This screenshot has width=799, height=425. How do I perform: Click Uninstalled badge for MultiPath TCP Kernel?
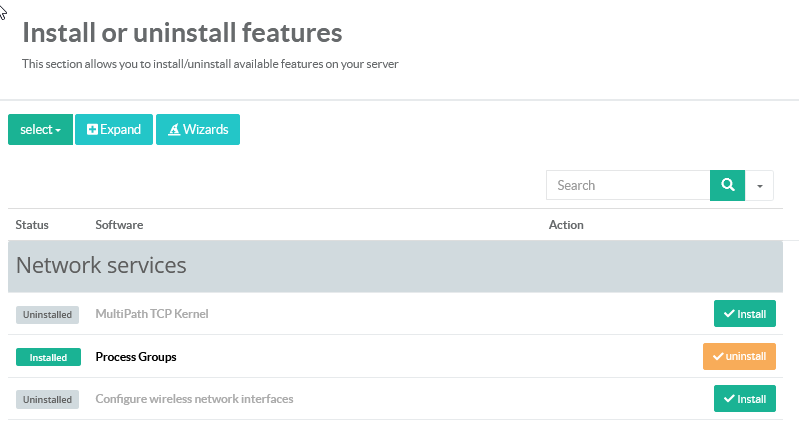47,314
